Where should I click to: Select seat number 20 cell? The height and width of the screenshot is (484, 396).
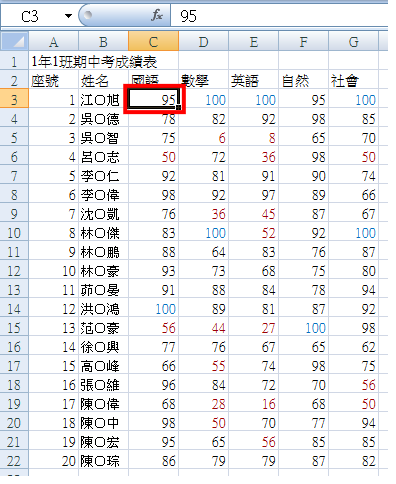54,461
